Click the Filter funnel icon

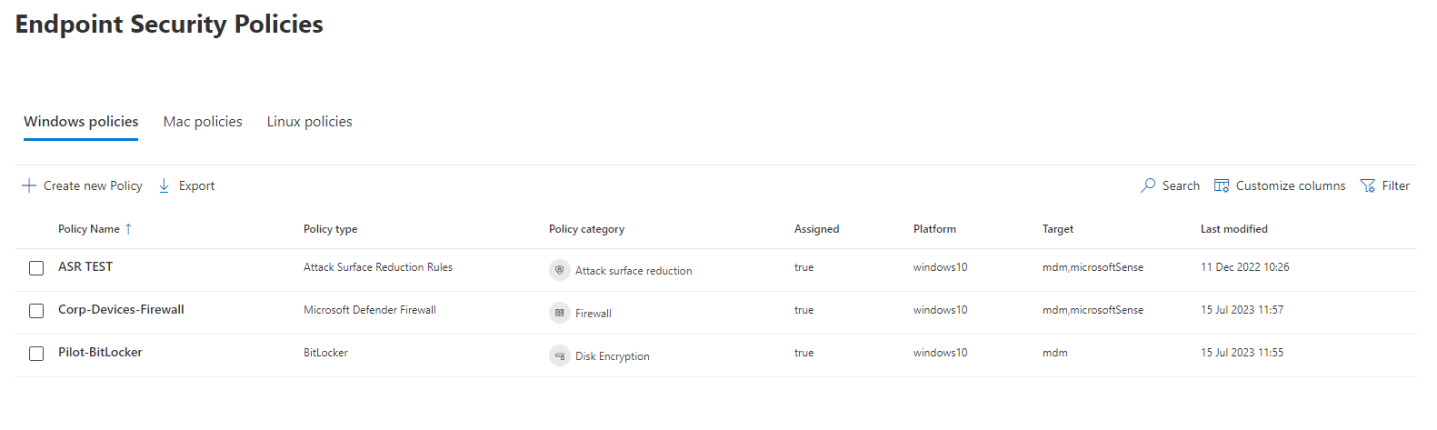(1368, 186)
